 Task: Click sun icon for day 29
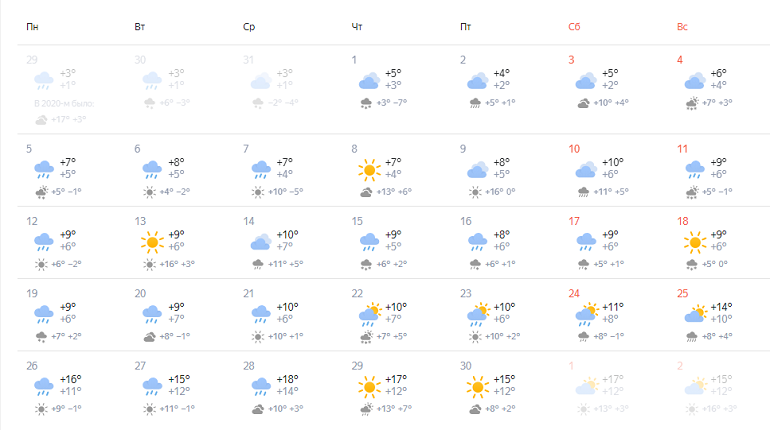coord(369,387)
